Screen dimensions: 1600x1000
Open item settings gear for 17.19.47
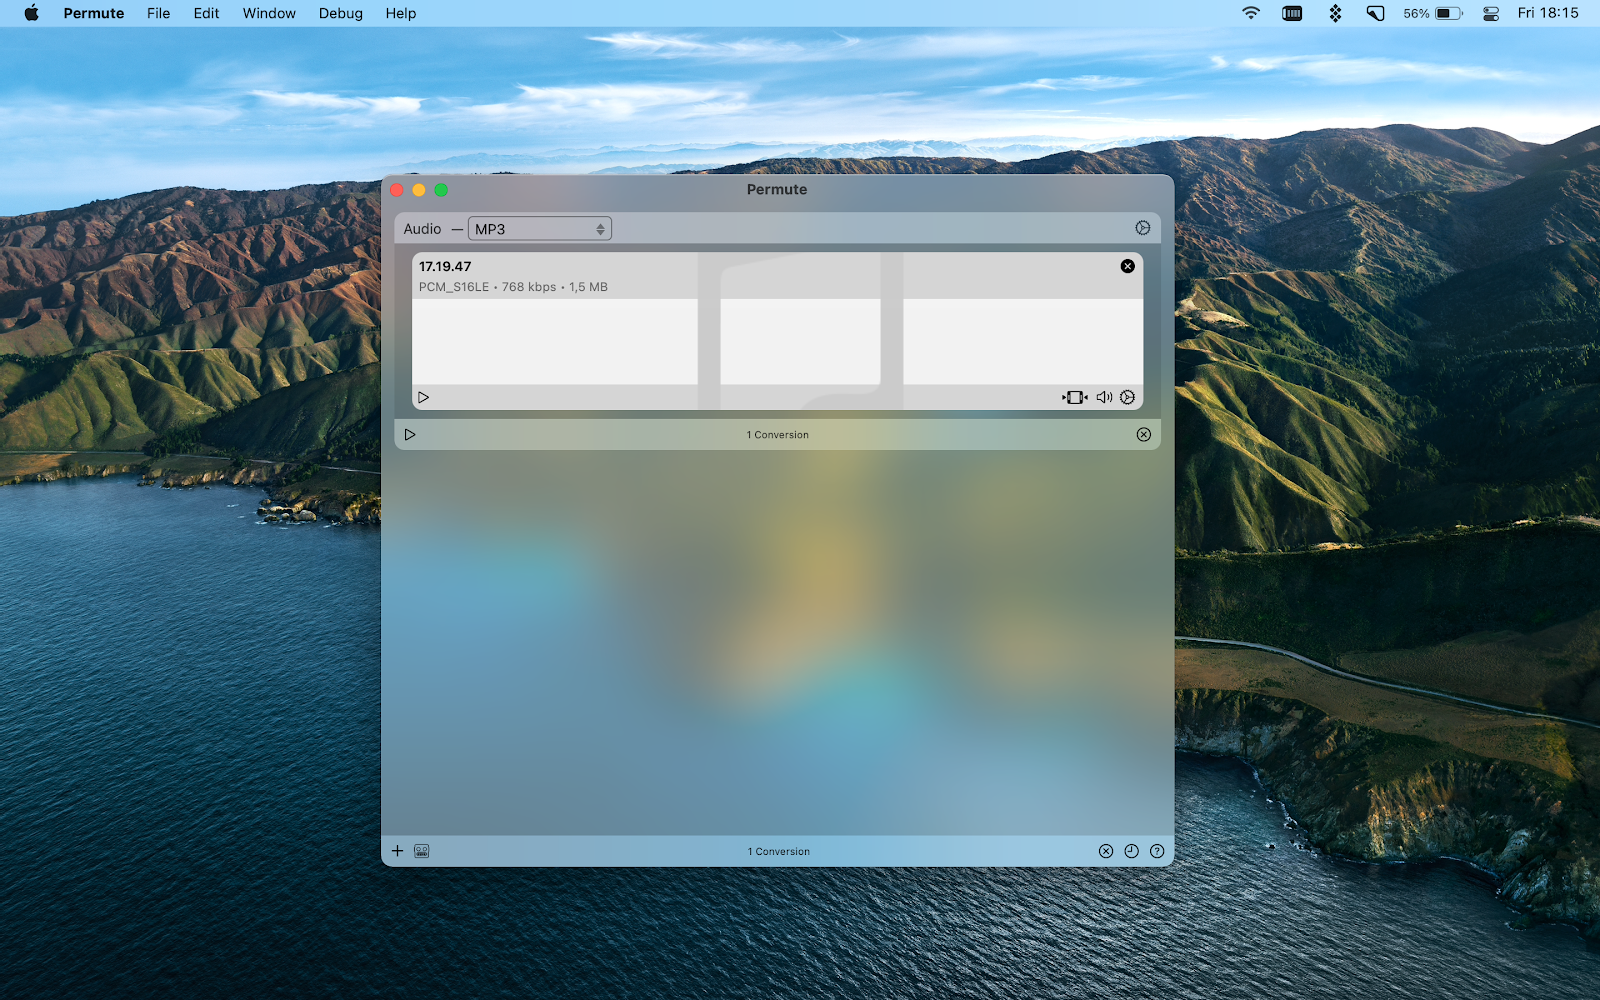pos(1128,397)
